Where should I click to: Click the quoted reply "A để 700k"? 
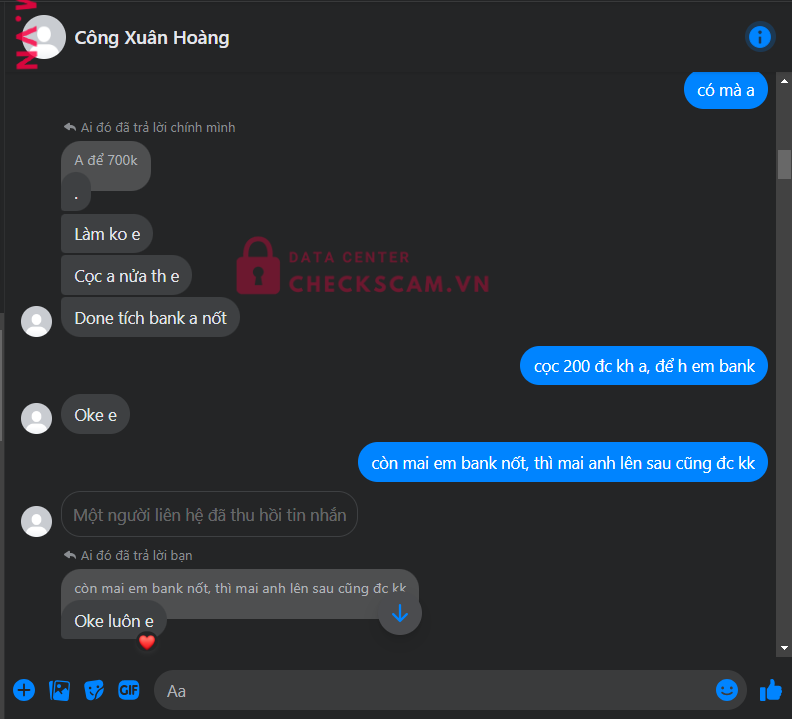[x=106, y=161]
